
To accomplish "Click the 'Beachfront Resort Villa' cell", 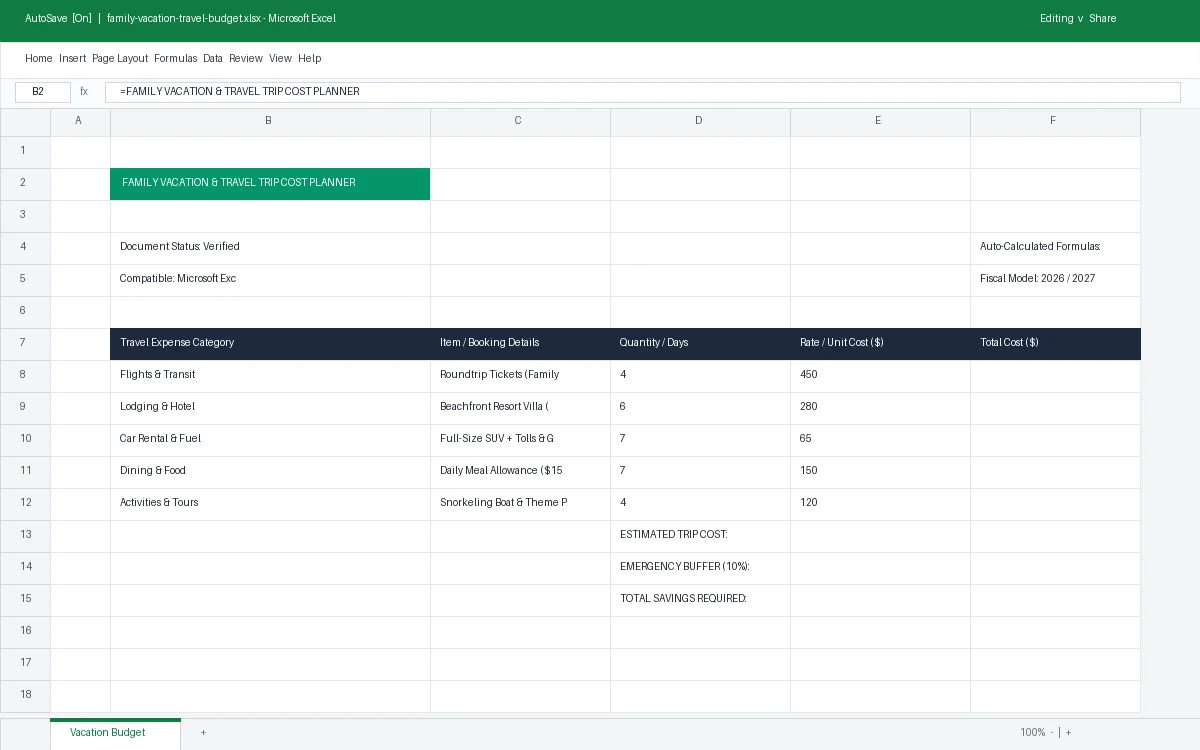I will (520, 408).
